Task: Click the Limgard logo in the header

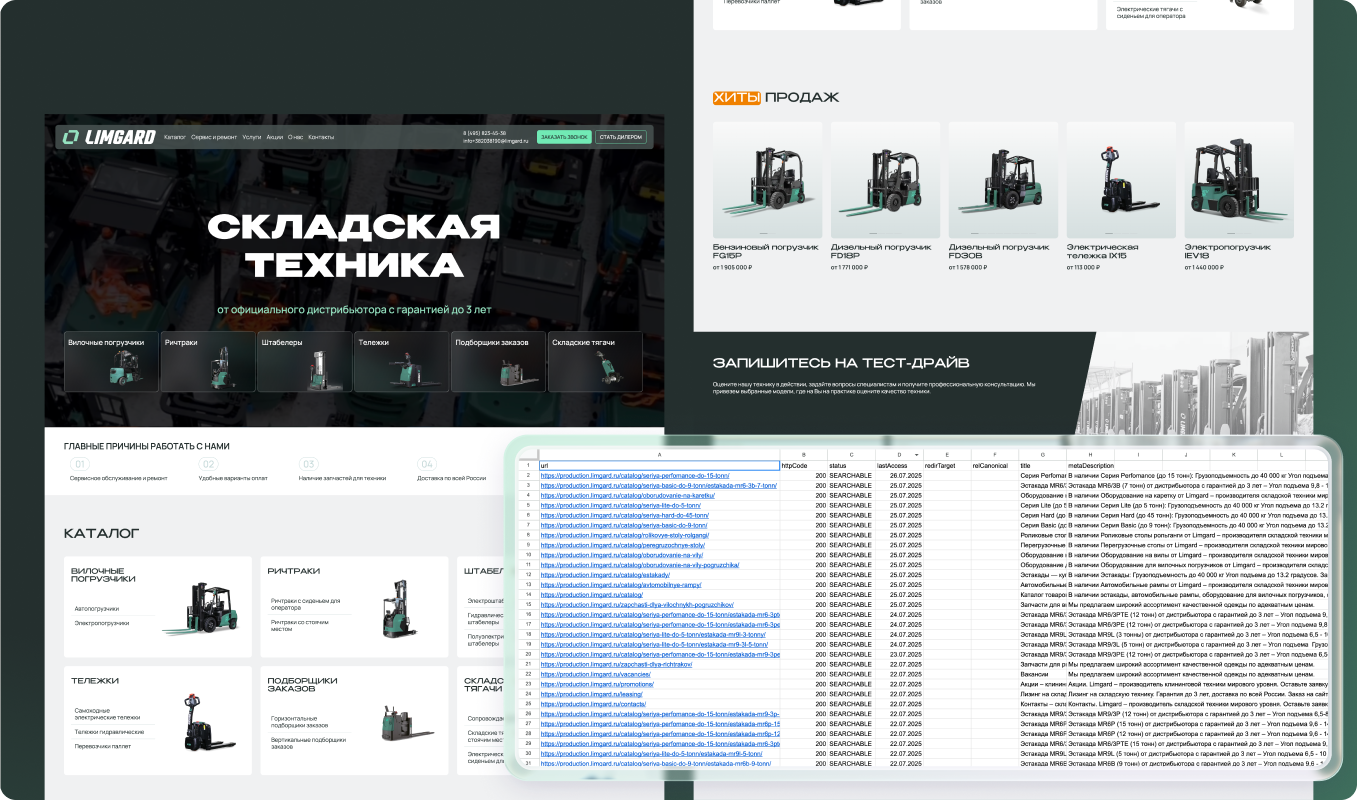Action: (x=108, y=137)
